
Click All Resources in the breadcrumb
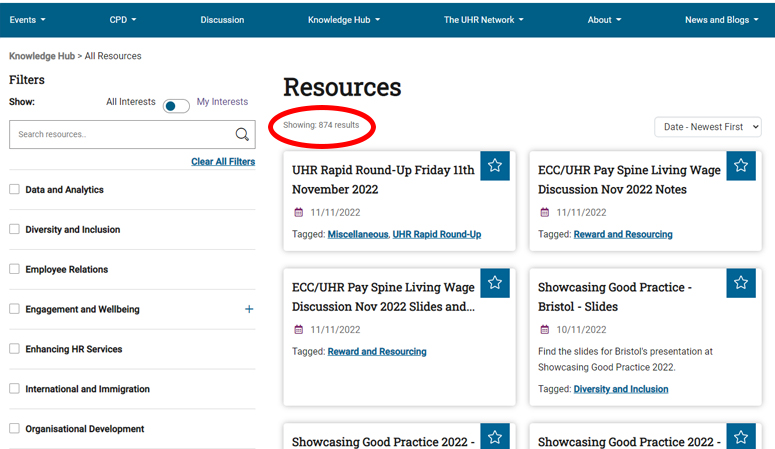coord(113,56)
